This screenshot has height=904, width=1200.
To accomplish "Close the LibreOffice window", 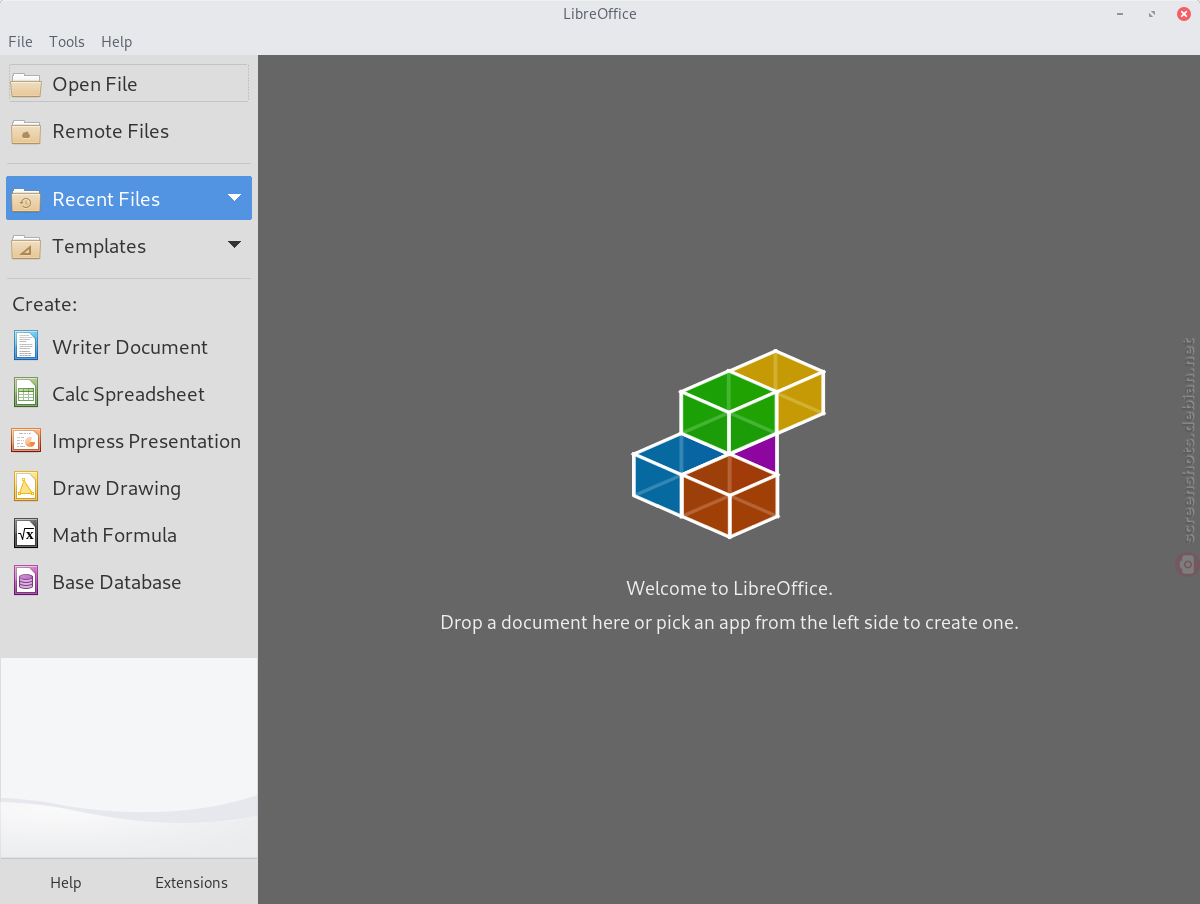I will (1184, 14).
